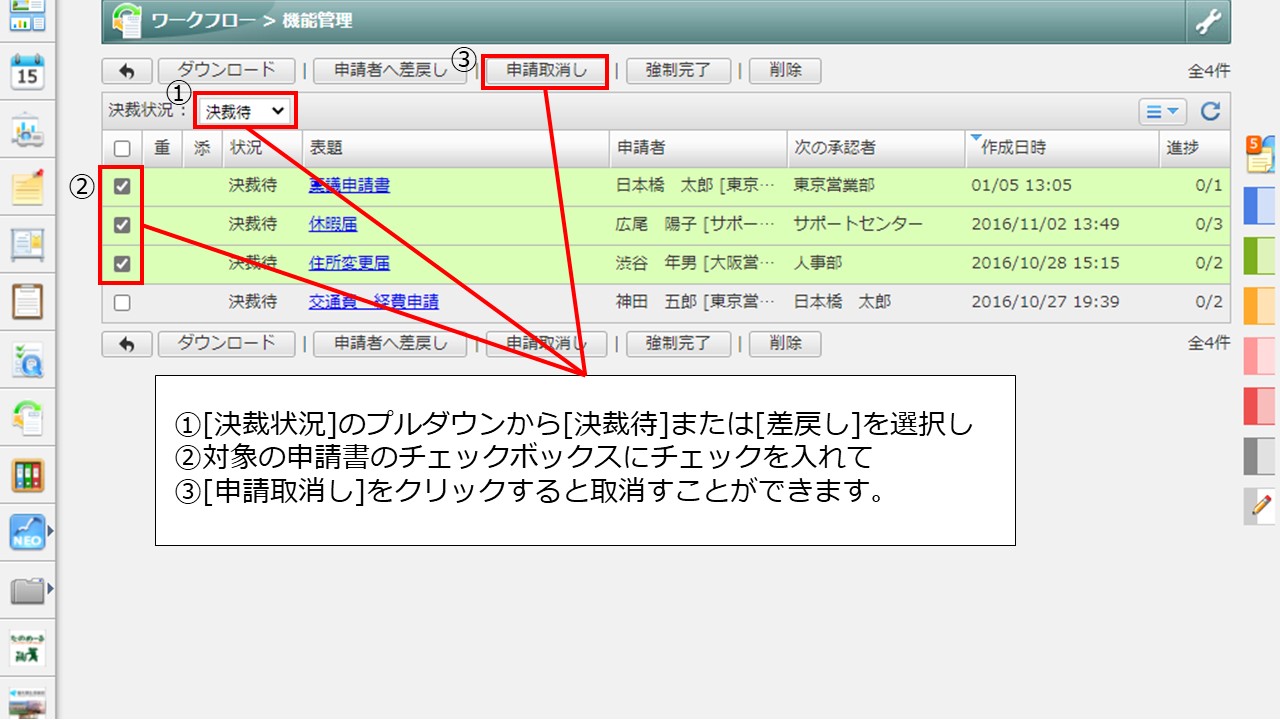The image size is (1280, 720).
Task: Click the サポートセンター approver cell
Action: click(x=858, y=225)
